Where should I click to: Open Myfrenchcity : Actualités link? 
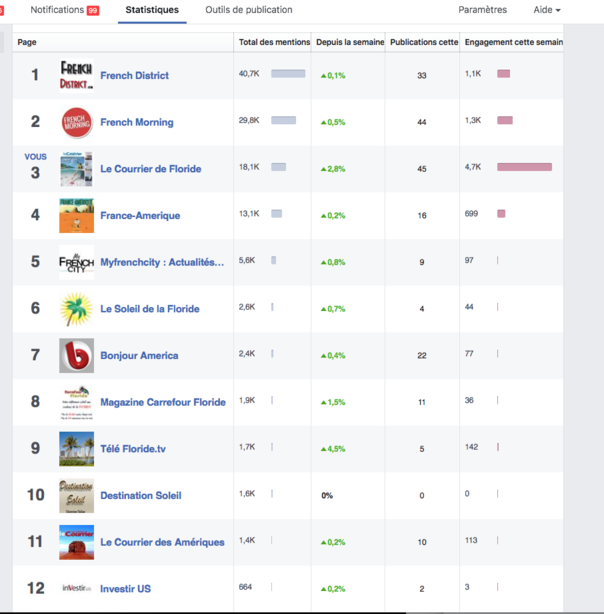pos(162,262)
